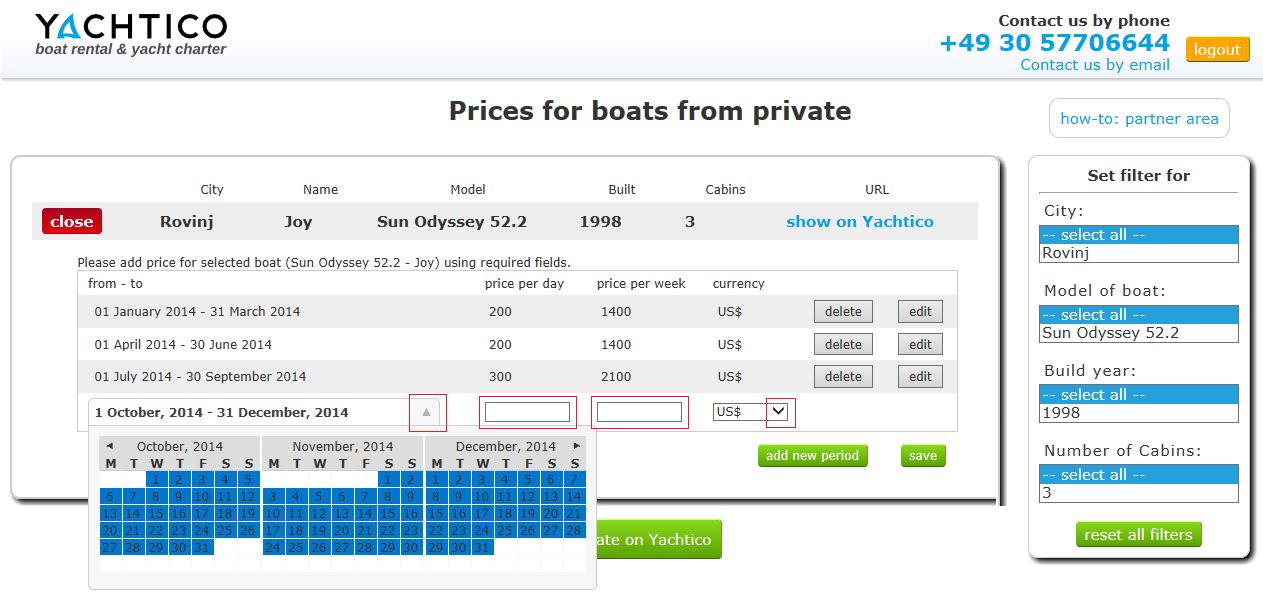Open how-to: partner area link
The height and width of the screenshot is (597, 1263).
1139,118
